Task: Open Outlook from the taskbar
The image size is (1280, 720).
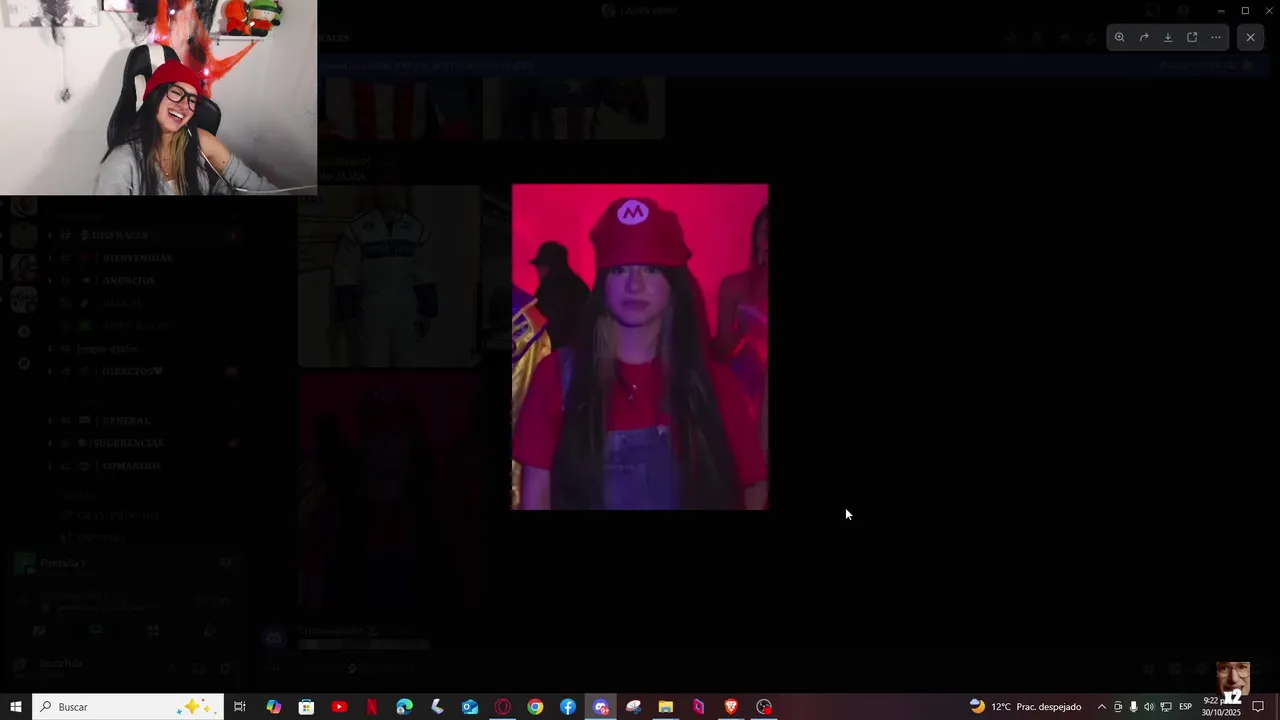Action: 470,707
